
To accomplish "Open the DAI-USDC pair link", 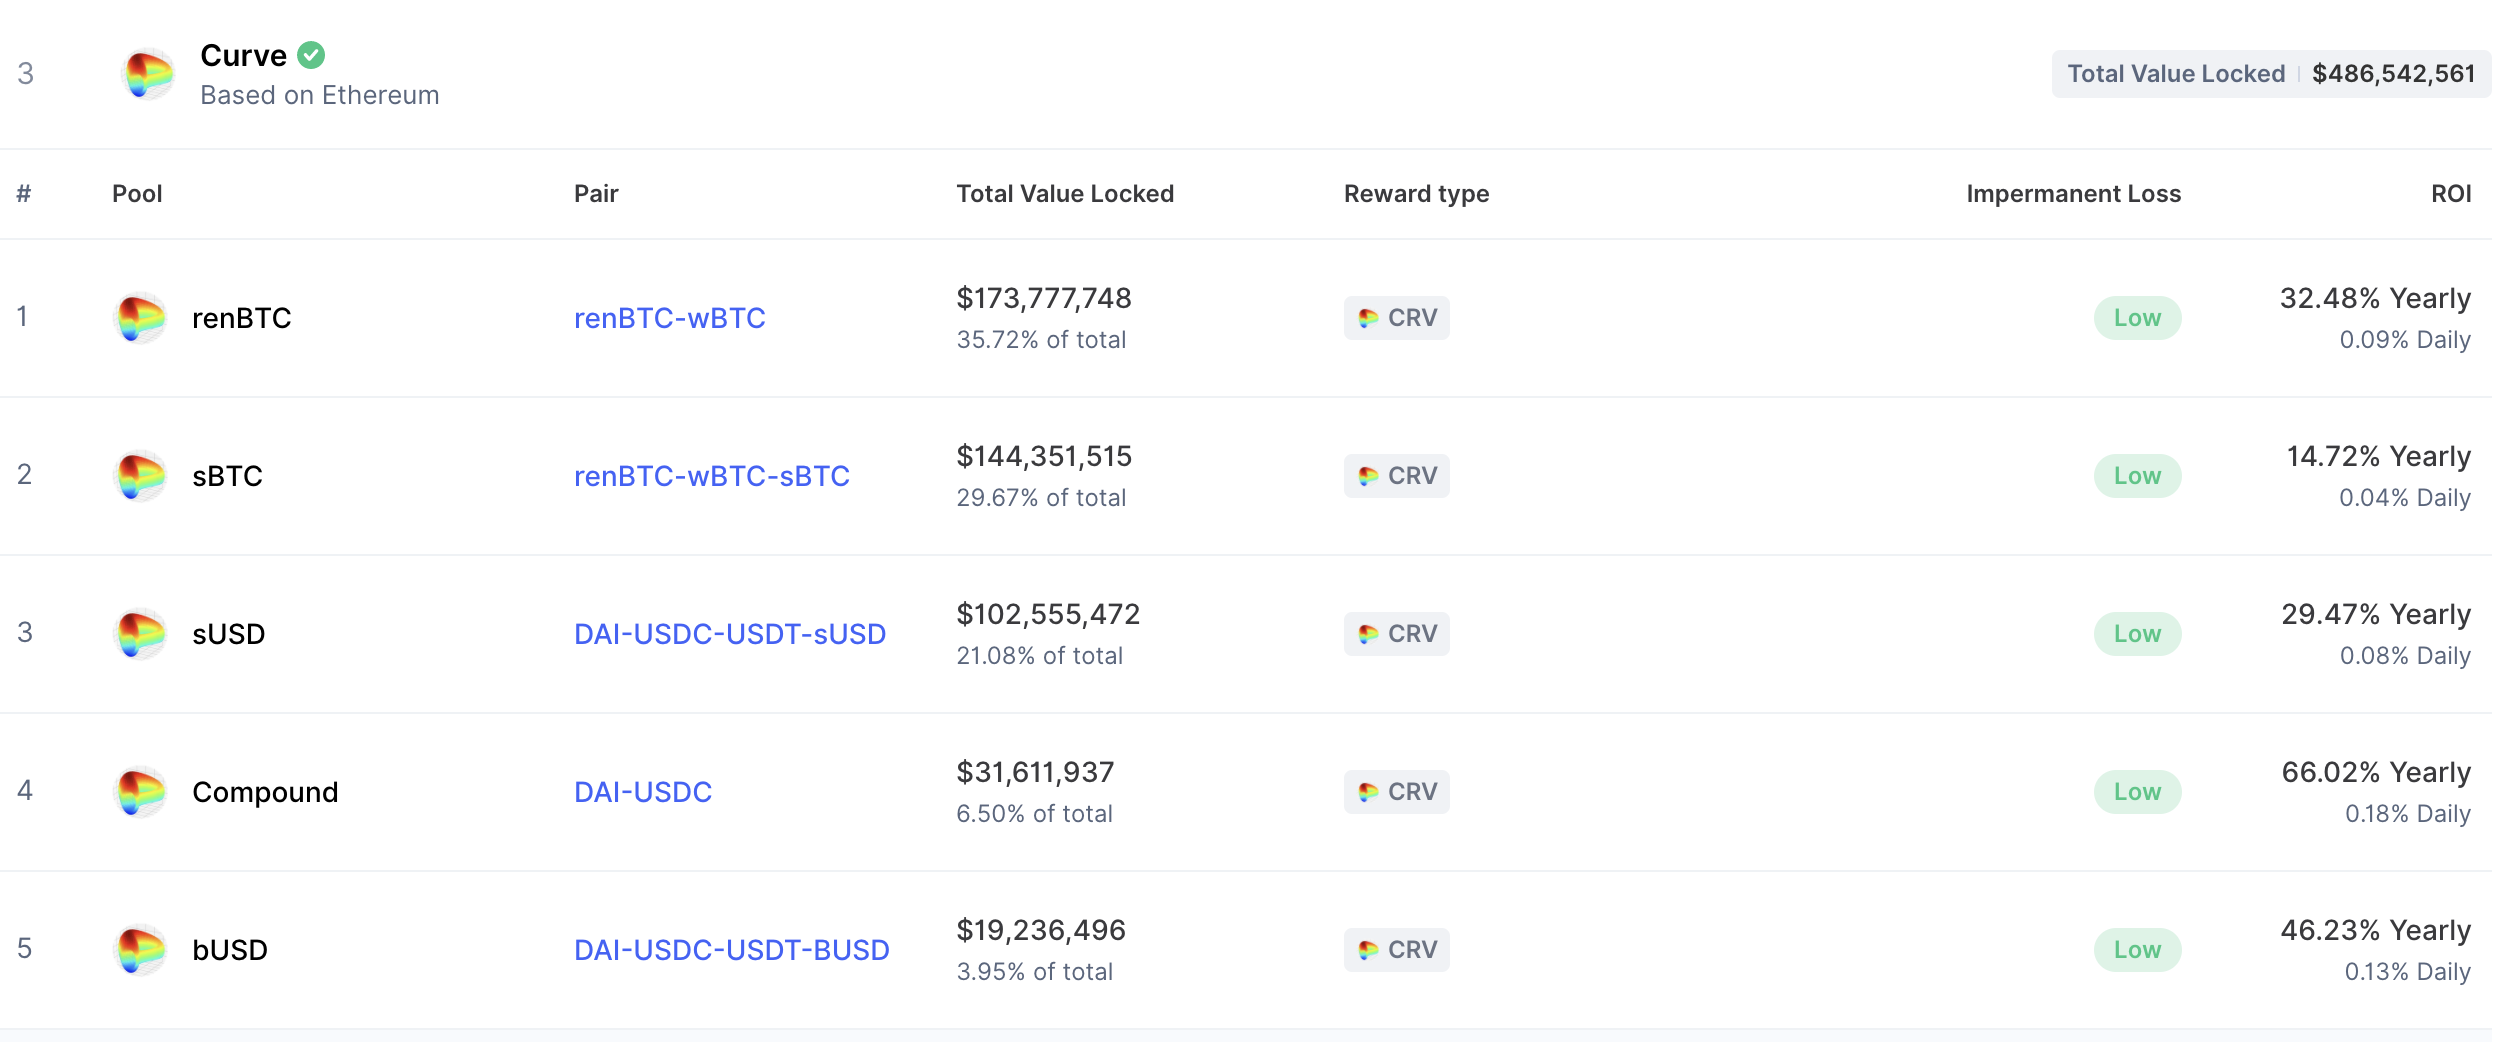I will pos(643,792).
